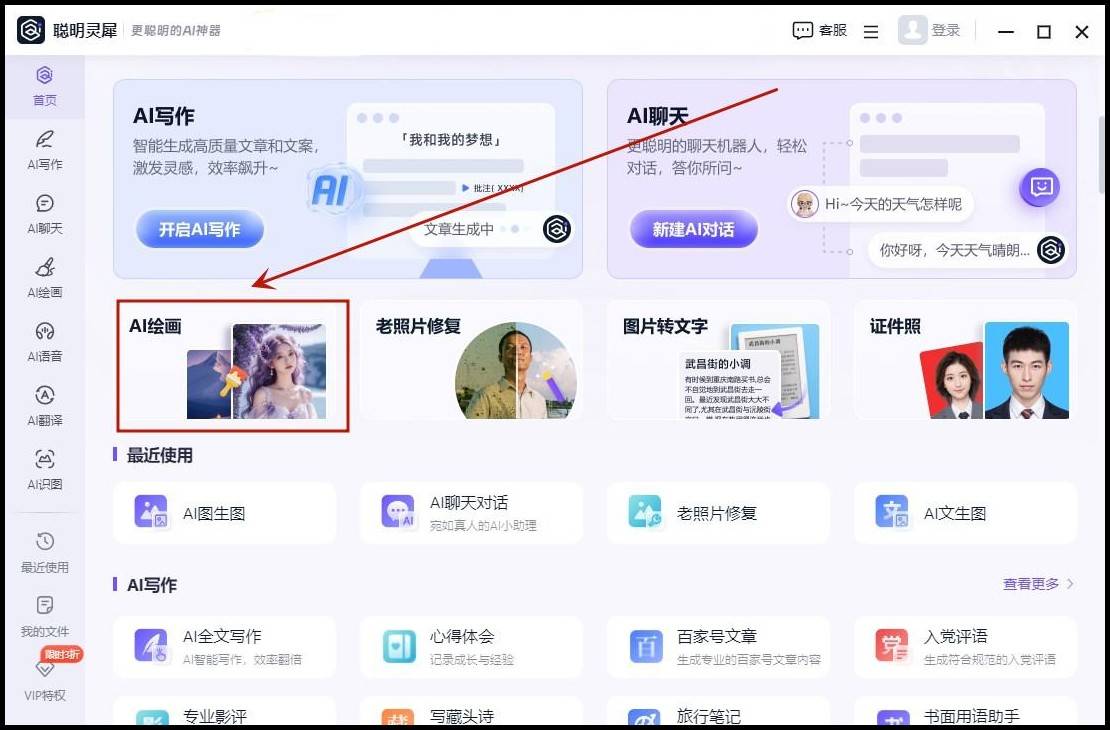Open 我的文件 in the left sidebar
This screenshot has width=1110, height=730.
click(44, 617)
